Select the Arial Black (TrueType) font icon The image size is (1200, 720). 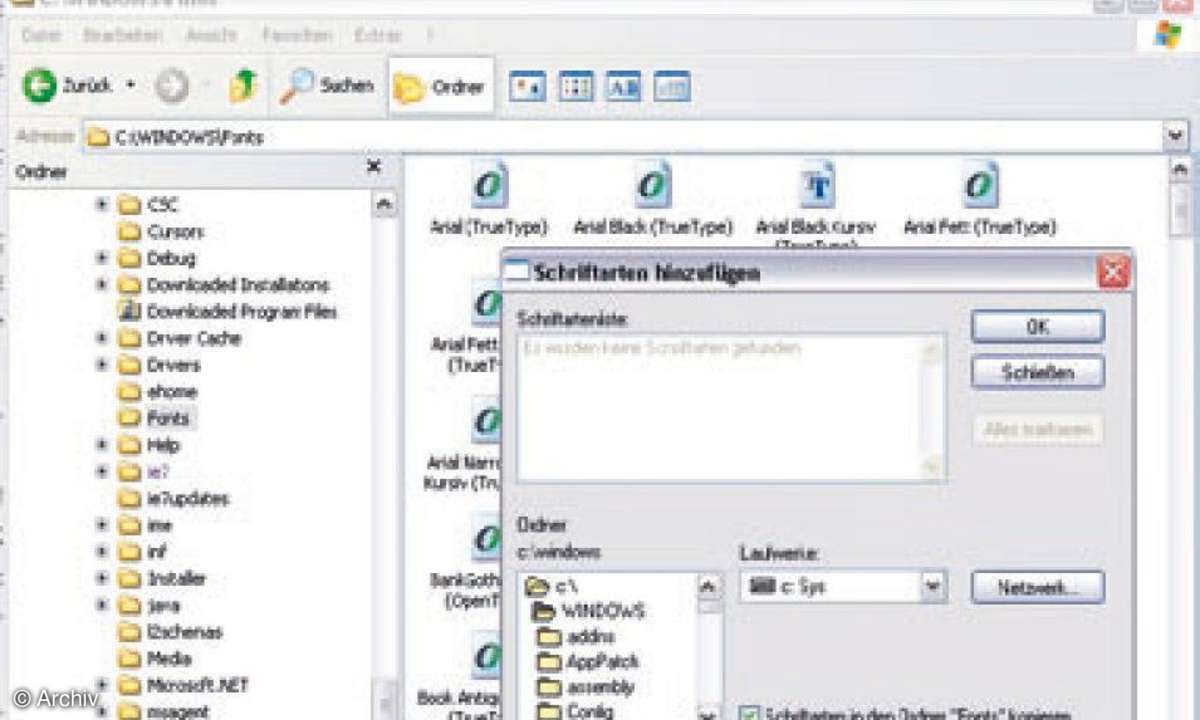652,187
